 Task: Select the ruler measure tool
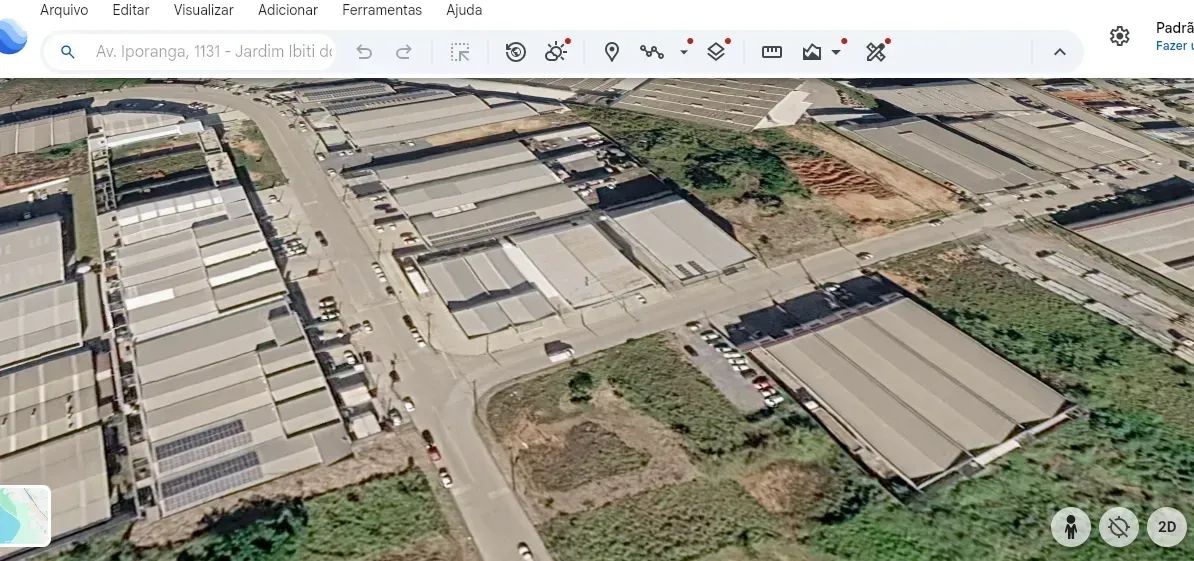click(x=772, y=52)
